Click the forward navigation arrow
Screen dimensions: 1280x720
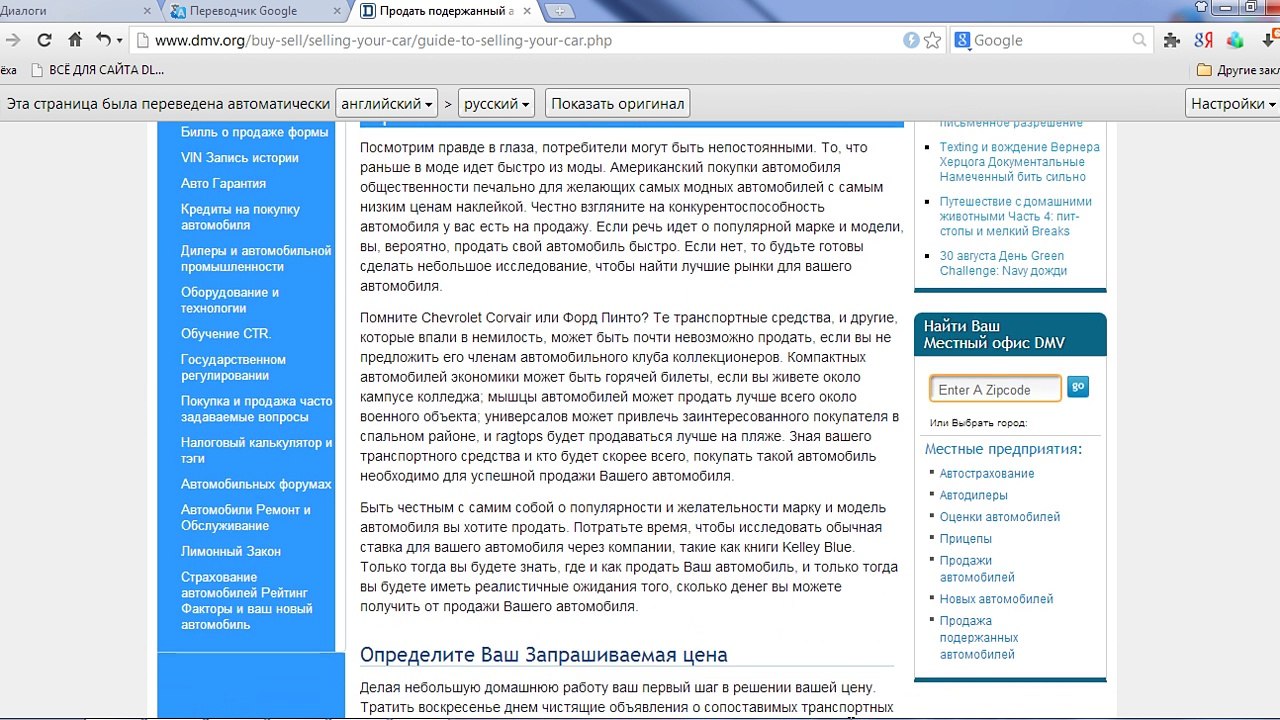pos(12,40)
